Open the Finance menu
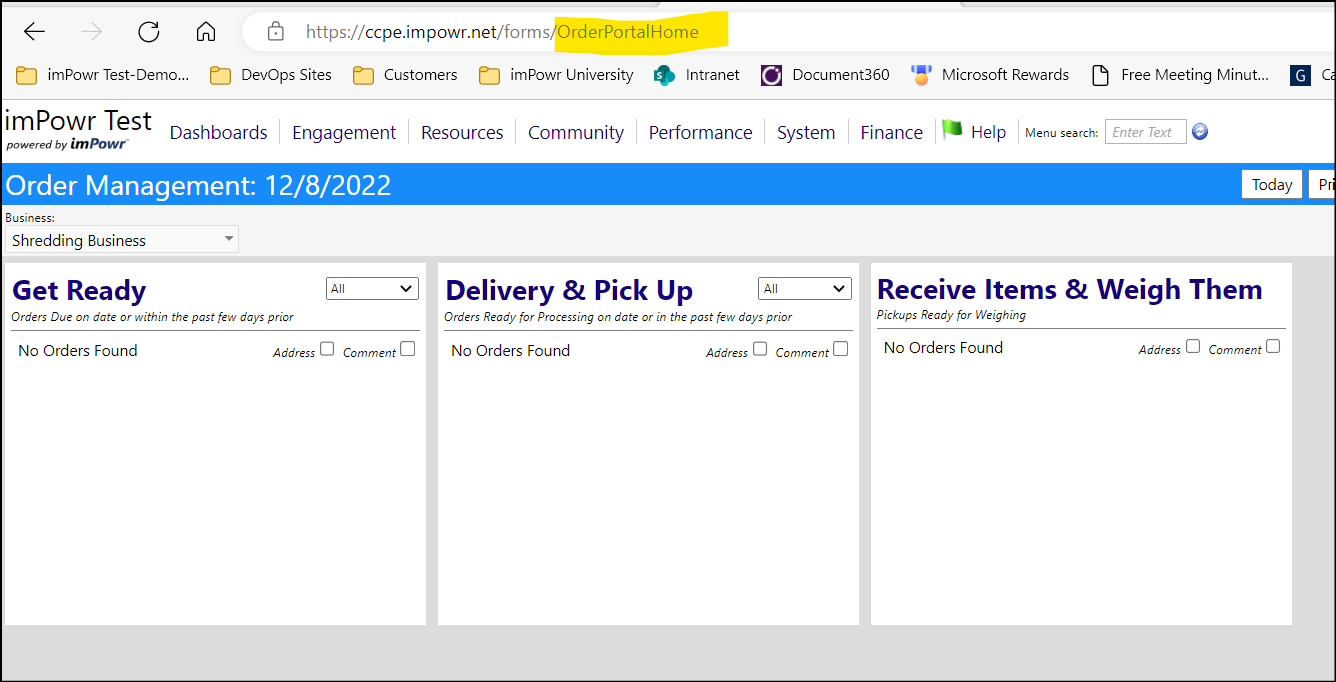The width and height of the screenshot is (1336, 682). tap(892, 132)
